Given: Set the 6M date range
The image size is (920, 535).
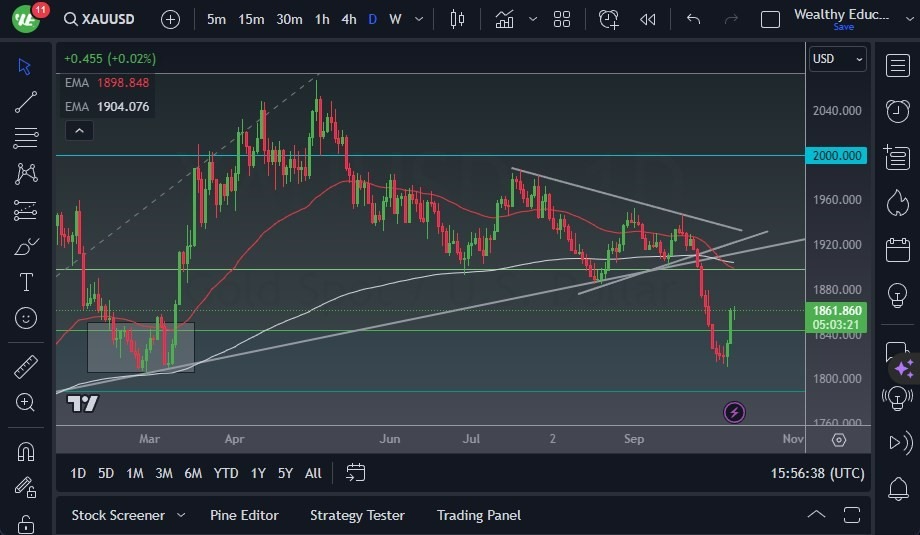Looking at the screenshot, I should 193,473.
